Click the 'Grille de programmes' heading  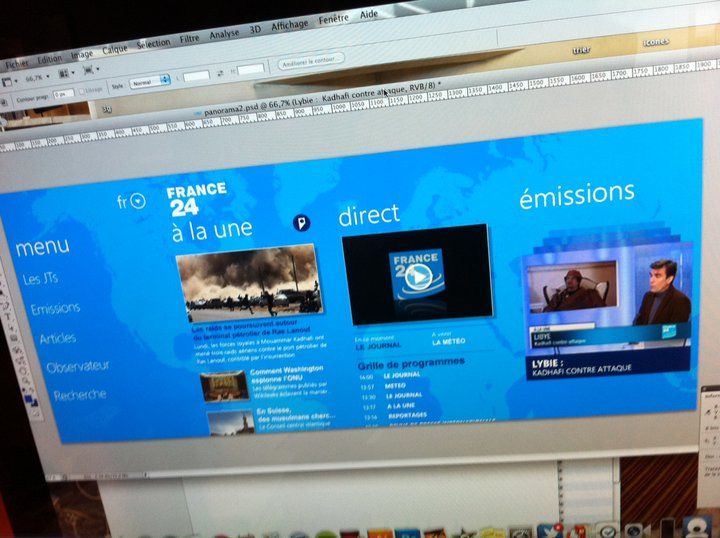click(x=411, y=364)
